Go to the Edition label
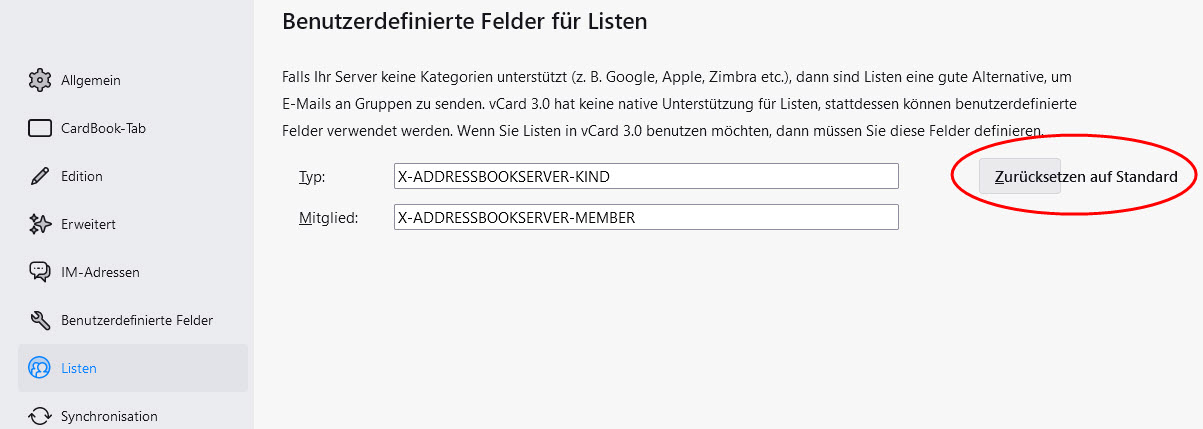The image size is (1203, 429). pyautogui.click(x=82, y=176)
